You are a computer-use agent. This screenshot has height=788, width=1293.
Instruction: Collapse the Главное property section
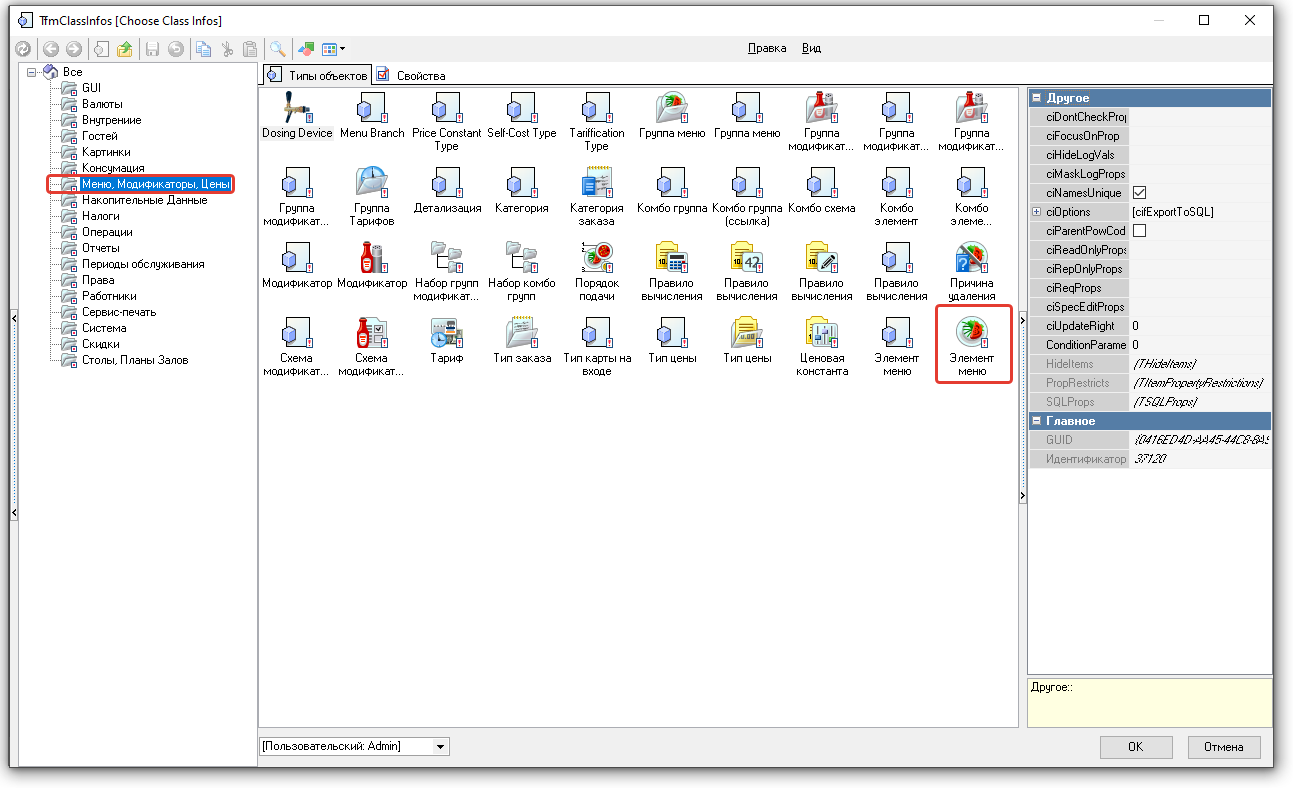point(1037,421)
